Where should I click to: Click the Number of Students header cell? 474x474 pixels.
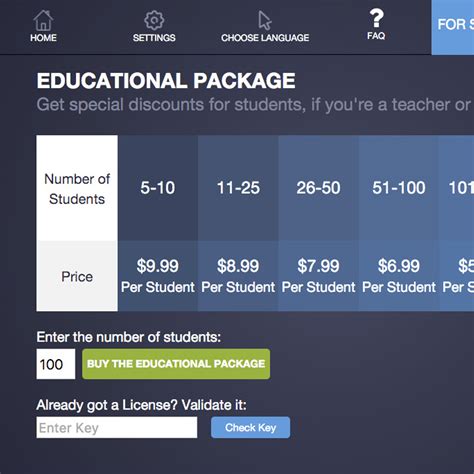click(x=77, y=188)
